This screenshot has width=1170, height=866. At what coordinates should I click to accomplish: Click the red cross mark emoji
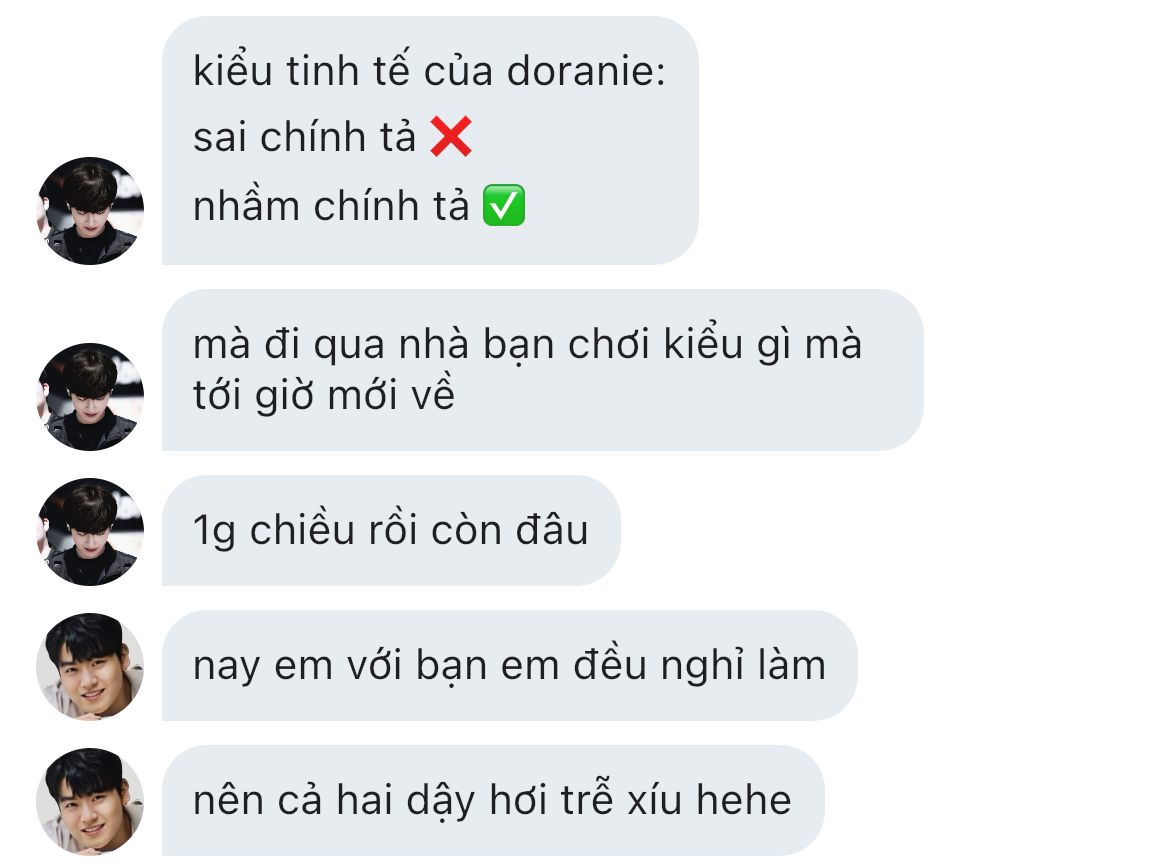pyautogui.click(x=451, y=137)
